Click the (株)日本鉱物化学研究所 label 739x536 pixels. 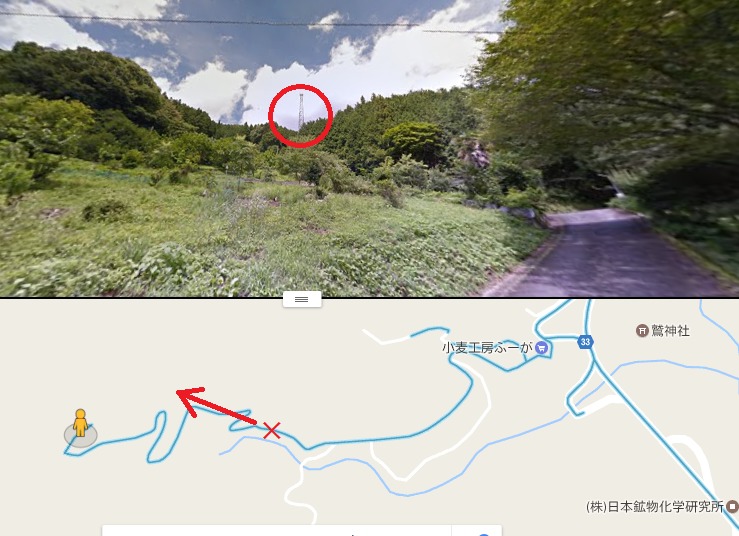(x=655, y=507)
